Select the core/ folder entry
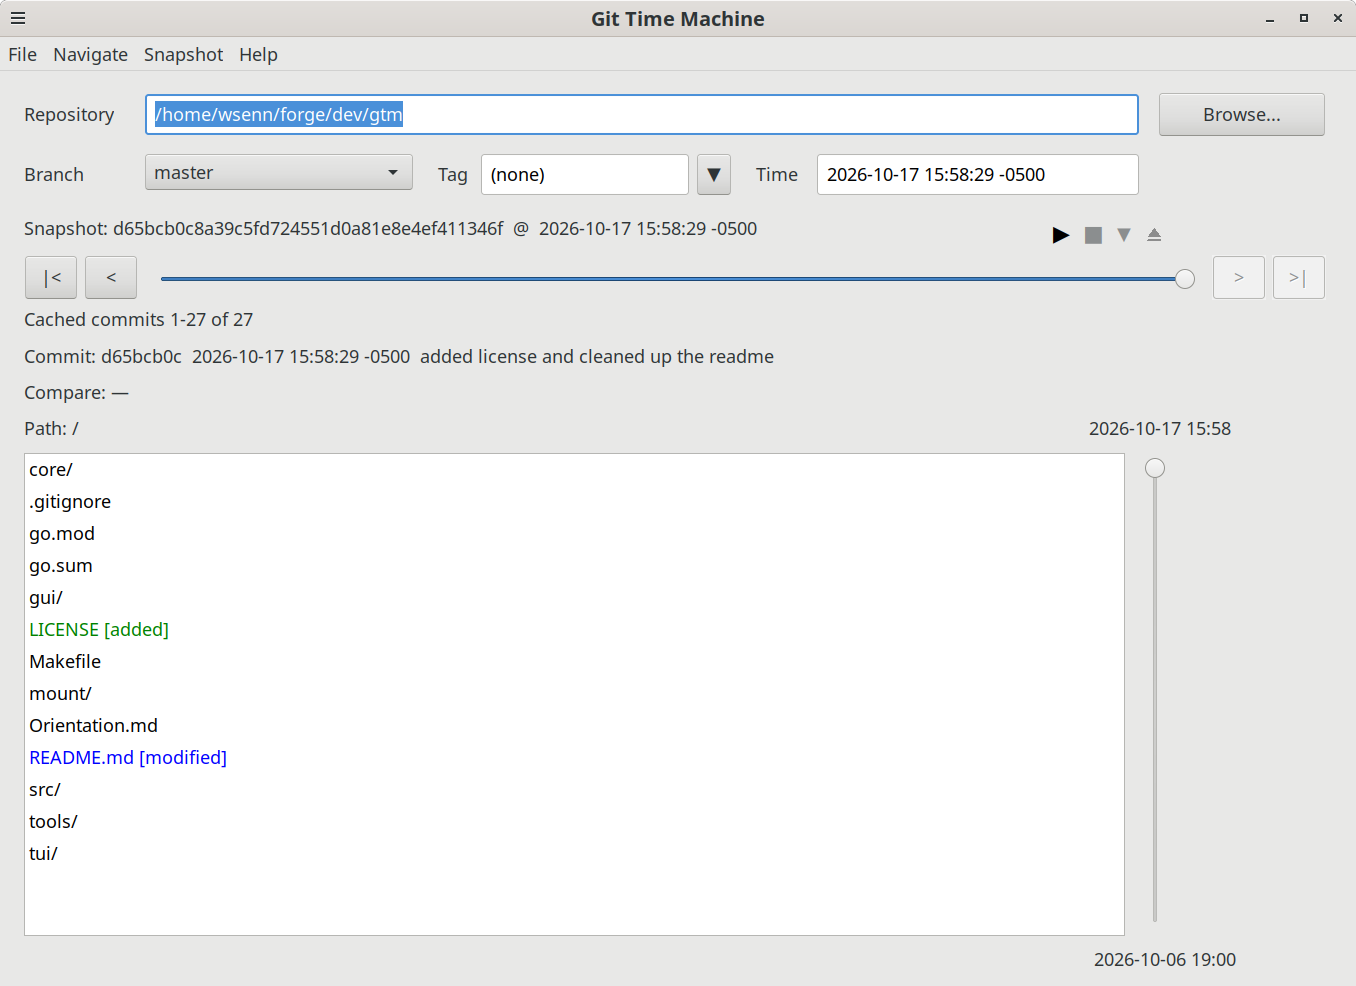This screenshot has height=986, width=1356. tap(574, 470)
